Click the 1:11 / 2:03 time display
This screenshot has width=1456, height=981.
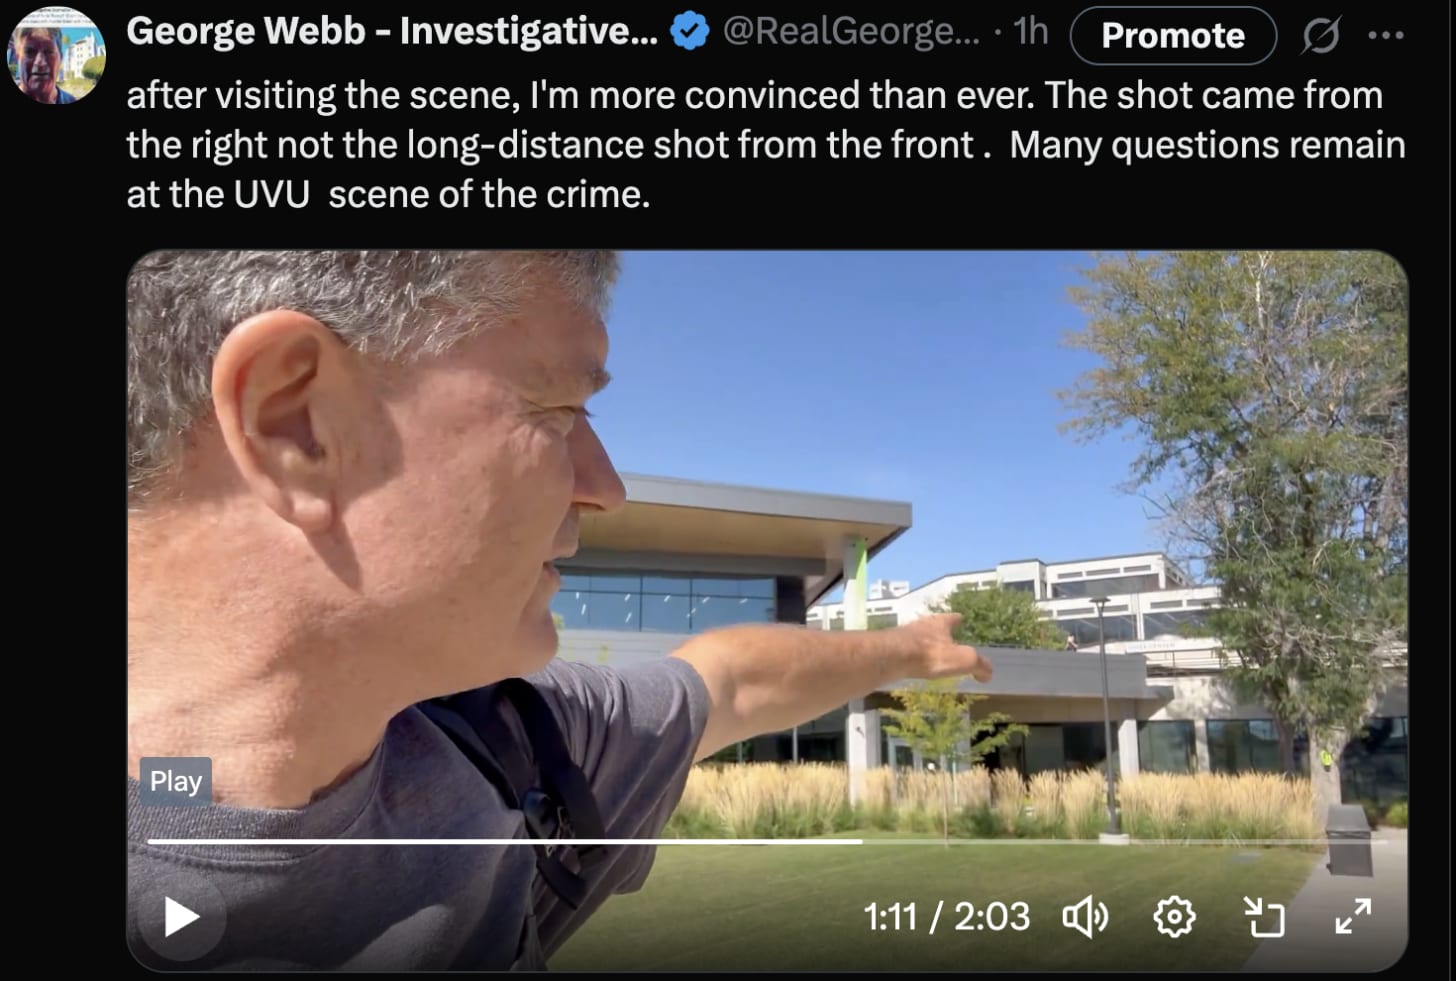pyautogui.click(x=946, y=917)
